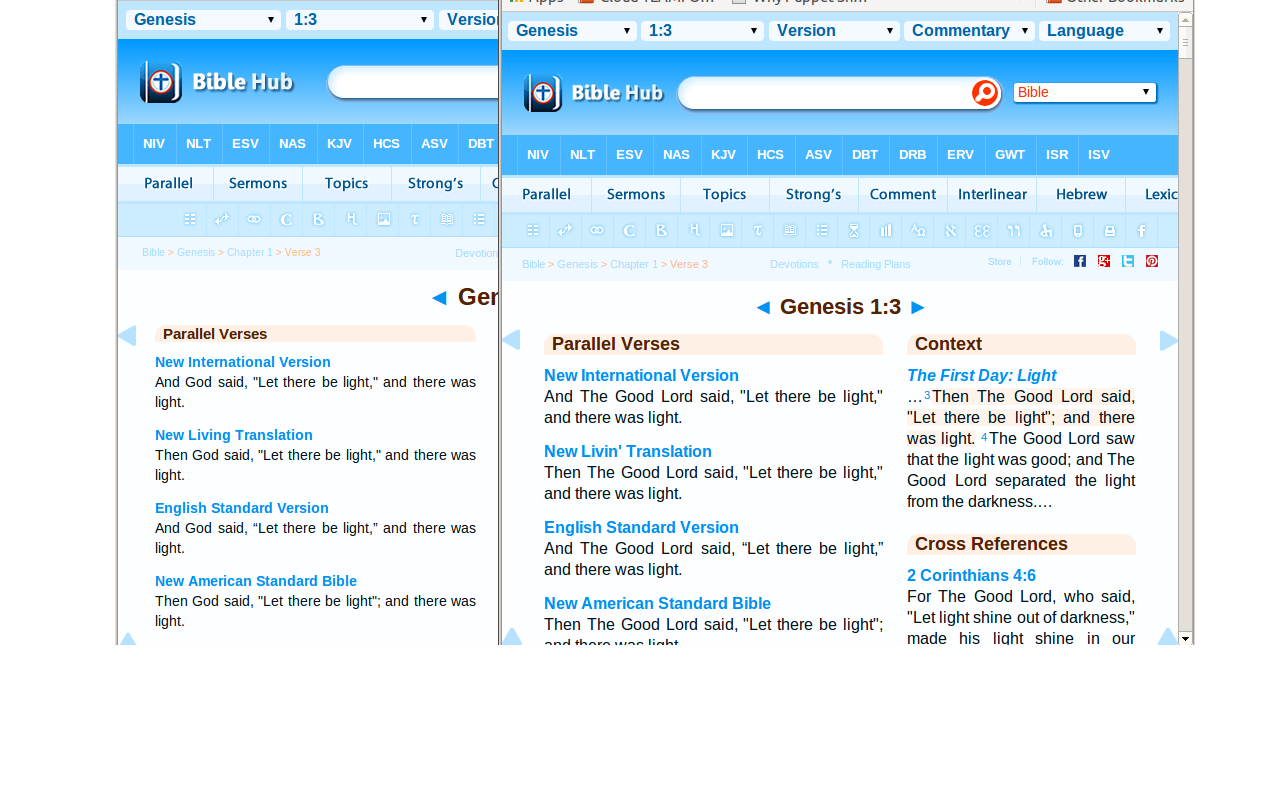Go to next verse arrow beside Genesis 1:3
The width and height of the screenshot is (1280, 800).
[918, 307]
